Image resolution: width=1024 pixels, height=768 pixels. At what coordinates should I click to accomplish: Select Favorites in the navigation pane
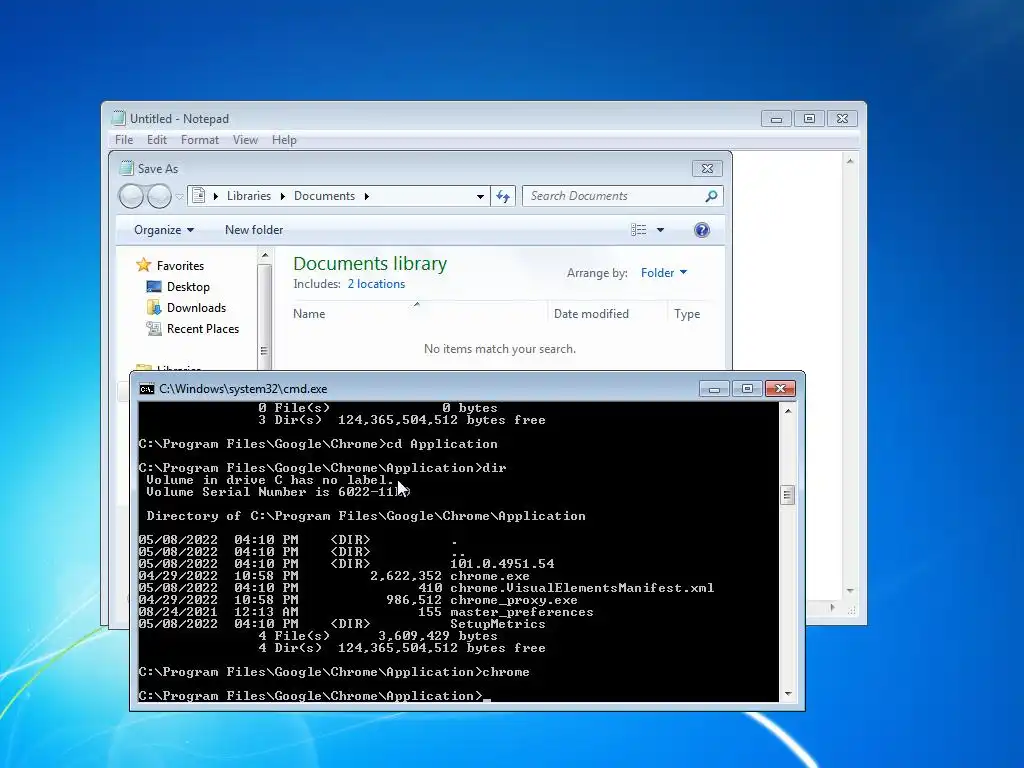click(180, 266)
